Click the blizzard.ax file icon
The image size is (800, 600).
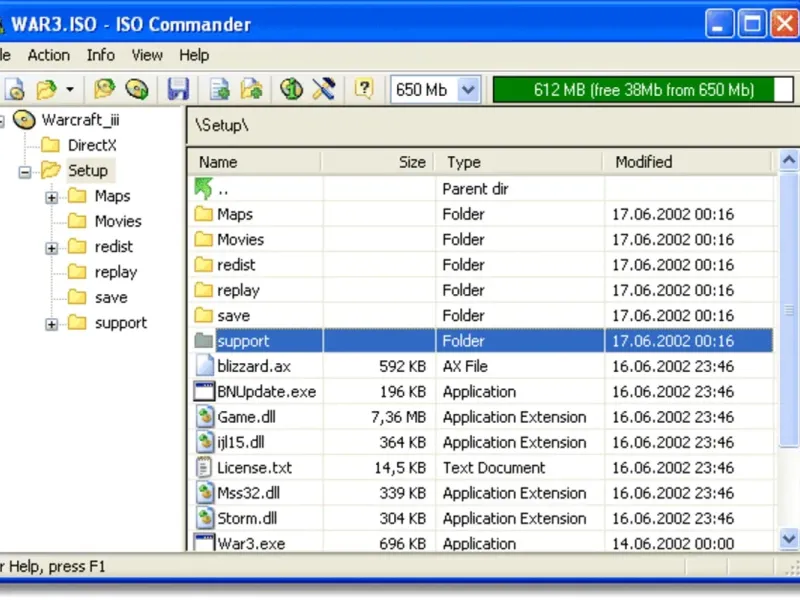tap(205, 366)
